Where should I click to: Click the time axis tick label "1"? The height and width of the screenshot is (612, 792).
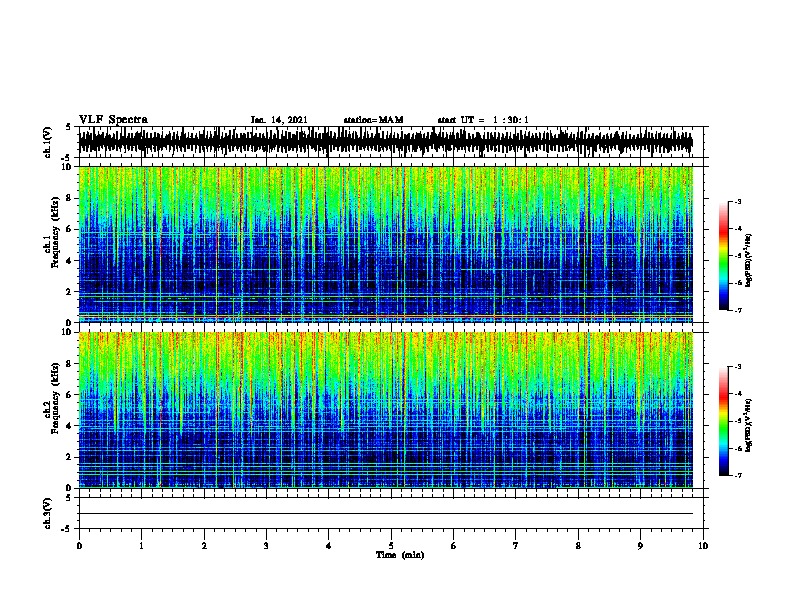141,546
